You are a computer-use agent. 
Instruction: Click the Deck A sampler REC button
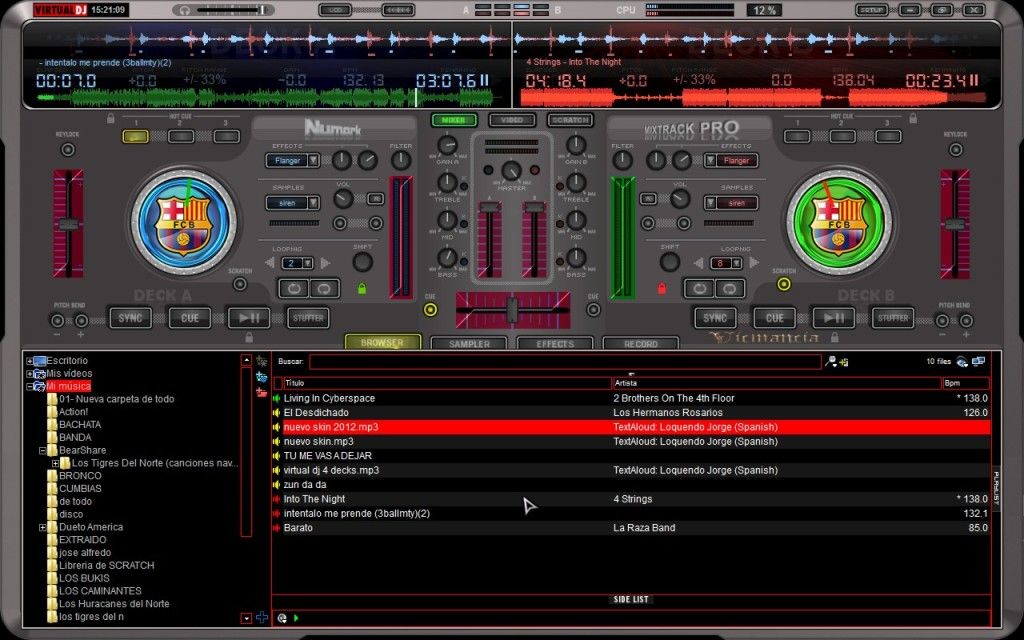click(376, 199)
